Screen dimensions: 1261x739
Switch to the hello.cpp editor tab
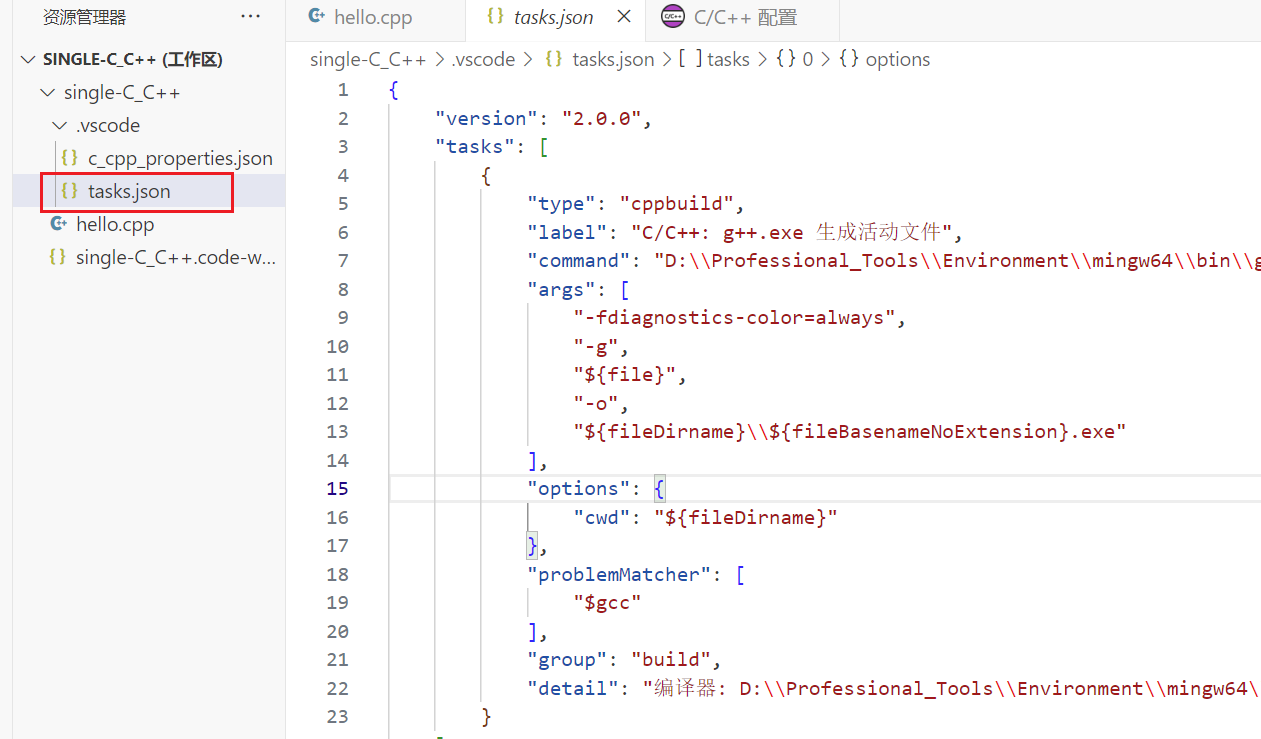coord(372,18)
